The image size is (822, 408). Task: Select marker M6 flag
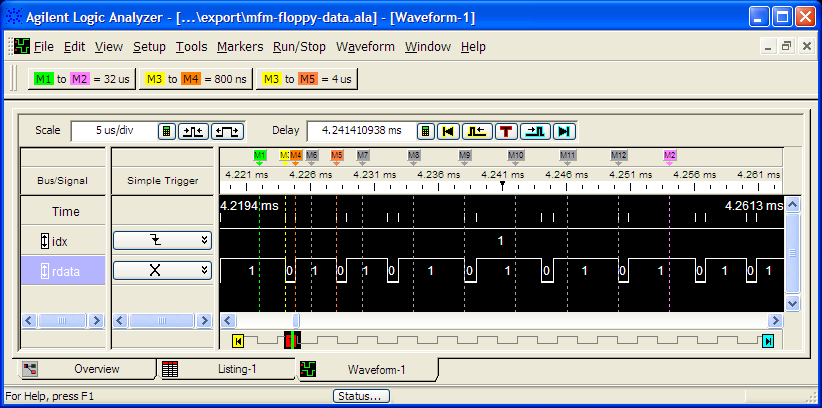pos(312,156)
